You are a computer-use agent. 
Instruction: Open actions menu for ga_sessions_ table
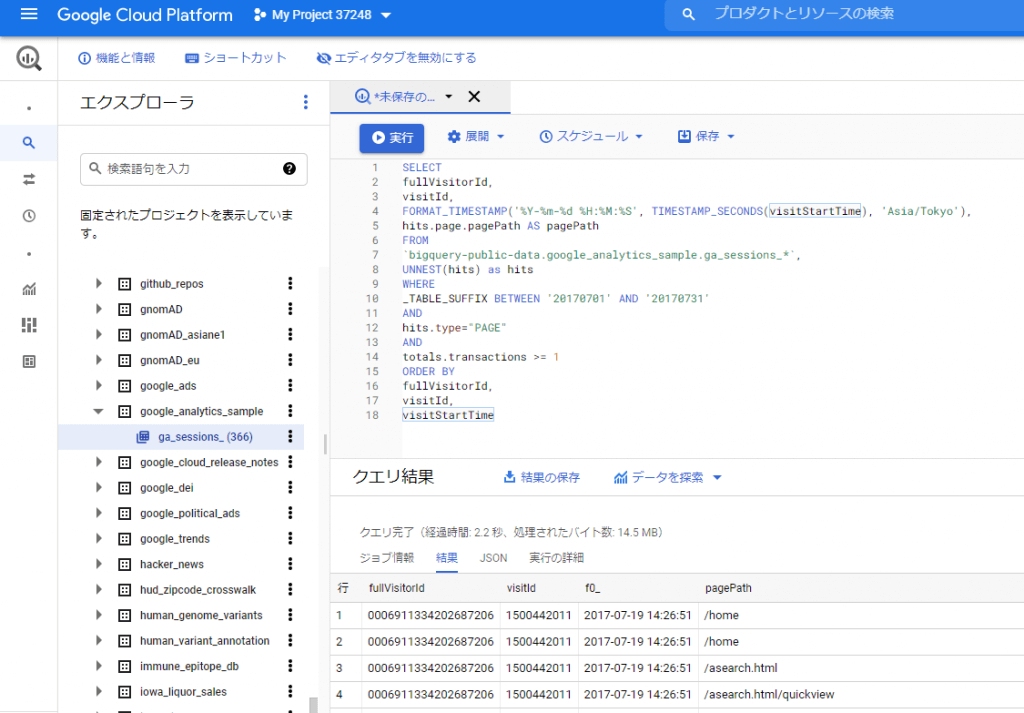[290, 436]
